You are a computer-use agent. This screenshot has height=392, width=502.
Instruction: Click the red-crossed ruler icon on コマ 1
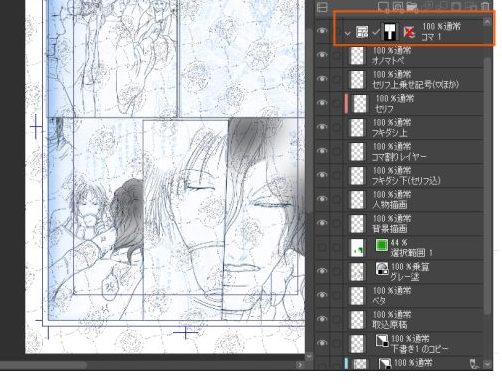click(409, 32)
